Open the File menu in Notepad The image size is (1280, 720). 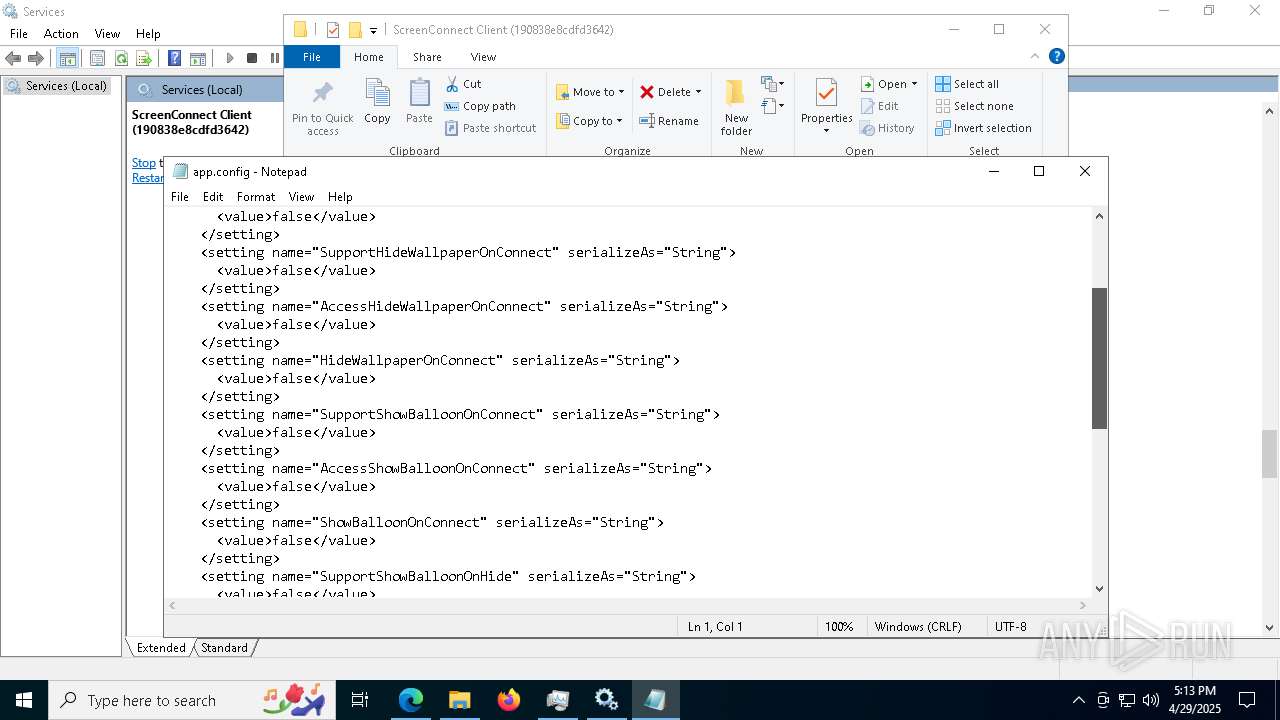180,197
